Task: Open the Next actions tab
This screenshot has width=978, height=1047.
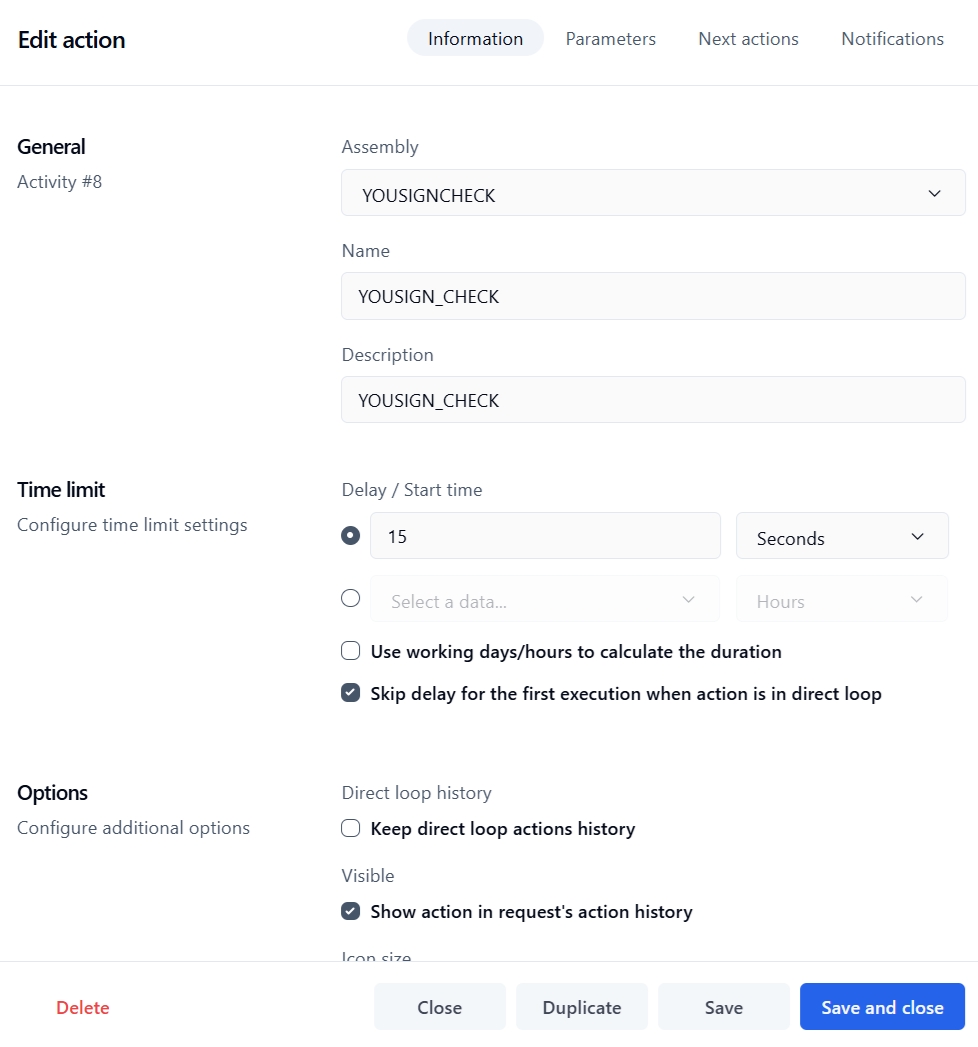Action: click(748, 39)
